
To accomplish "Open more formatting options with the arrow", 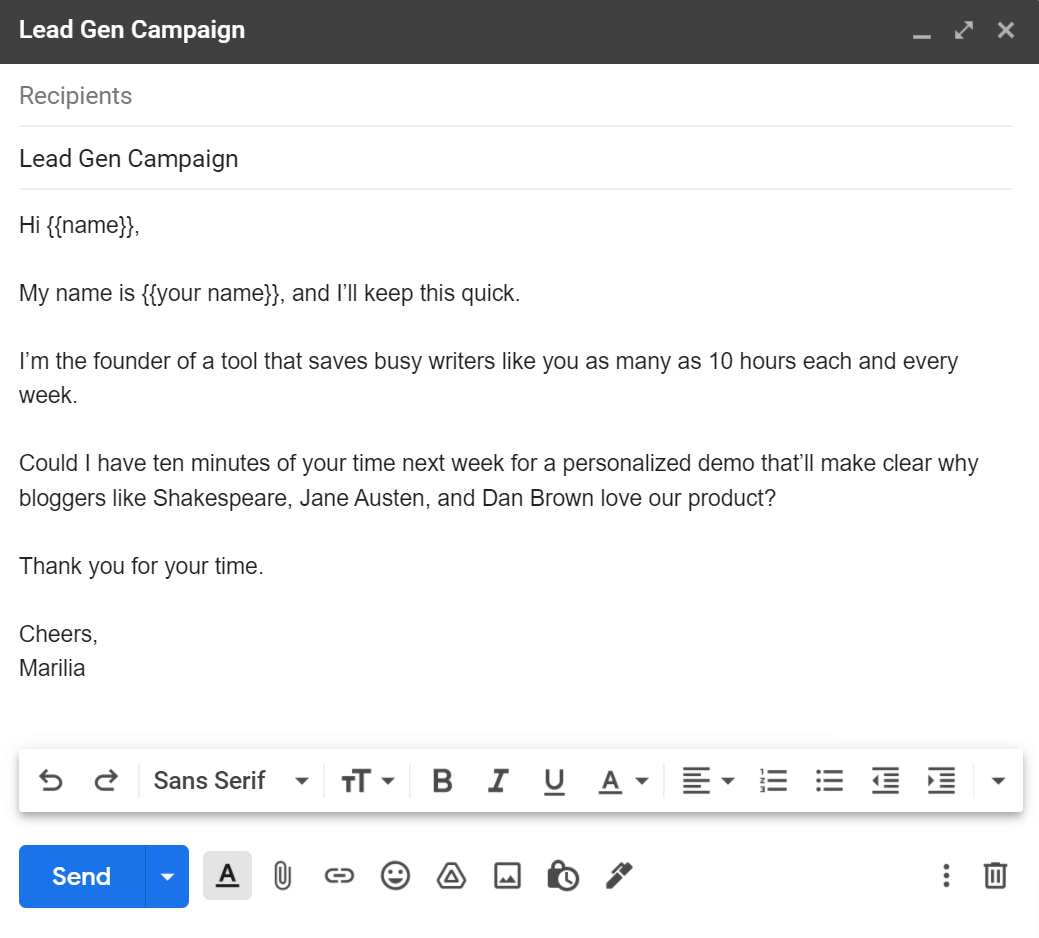I will [x=999, y=781].
